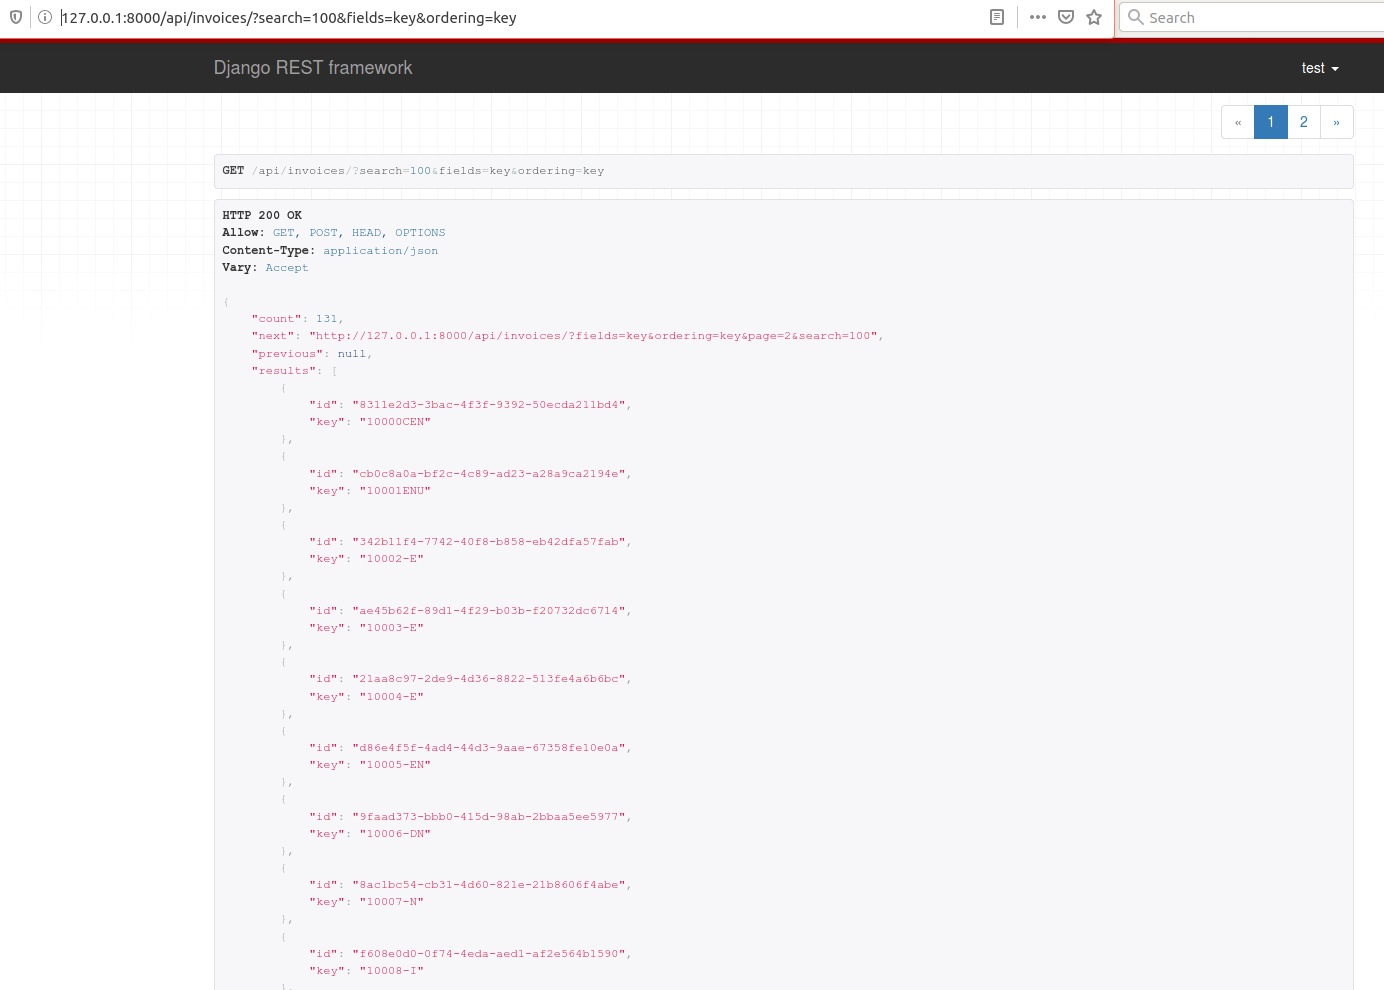
Task: Click the search magnifier icon
Action: coord(1136,17)
